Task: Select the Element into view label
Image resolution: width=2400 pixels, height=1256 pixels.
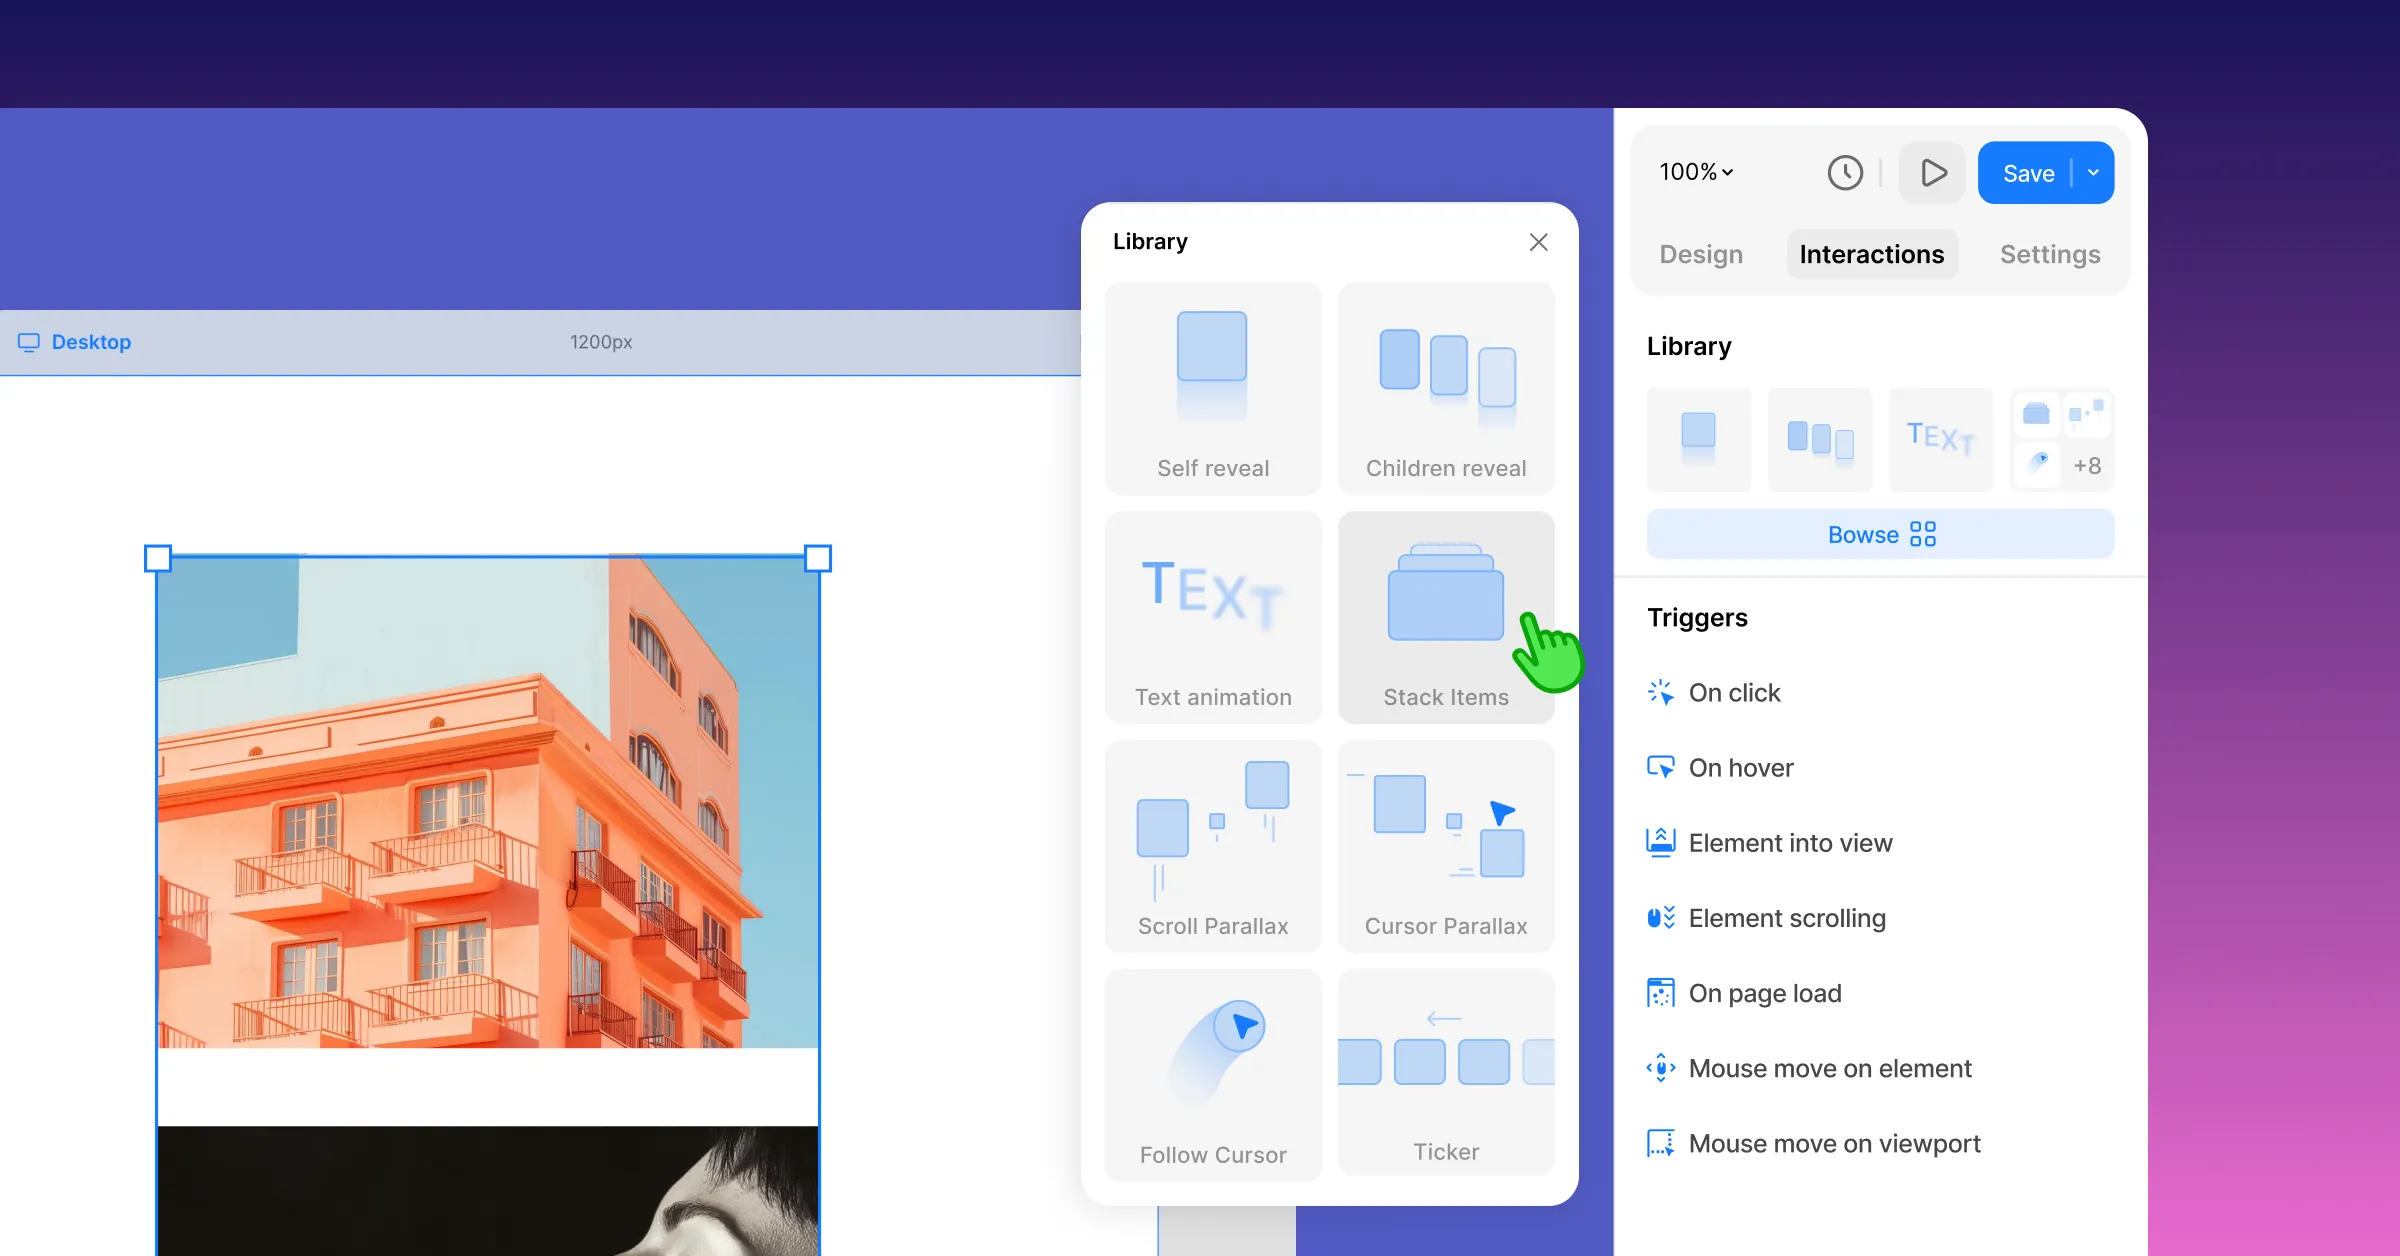Action: point(1790,843)
